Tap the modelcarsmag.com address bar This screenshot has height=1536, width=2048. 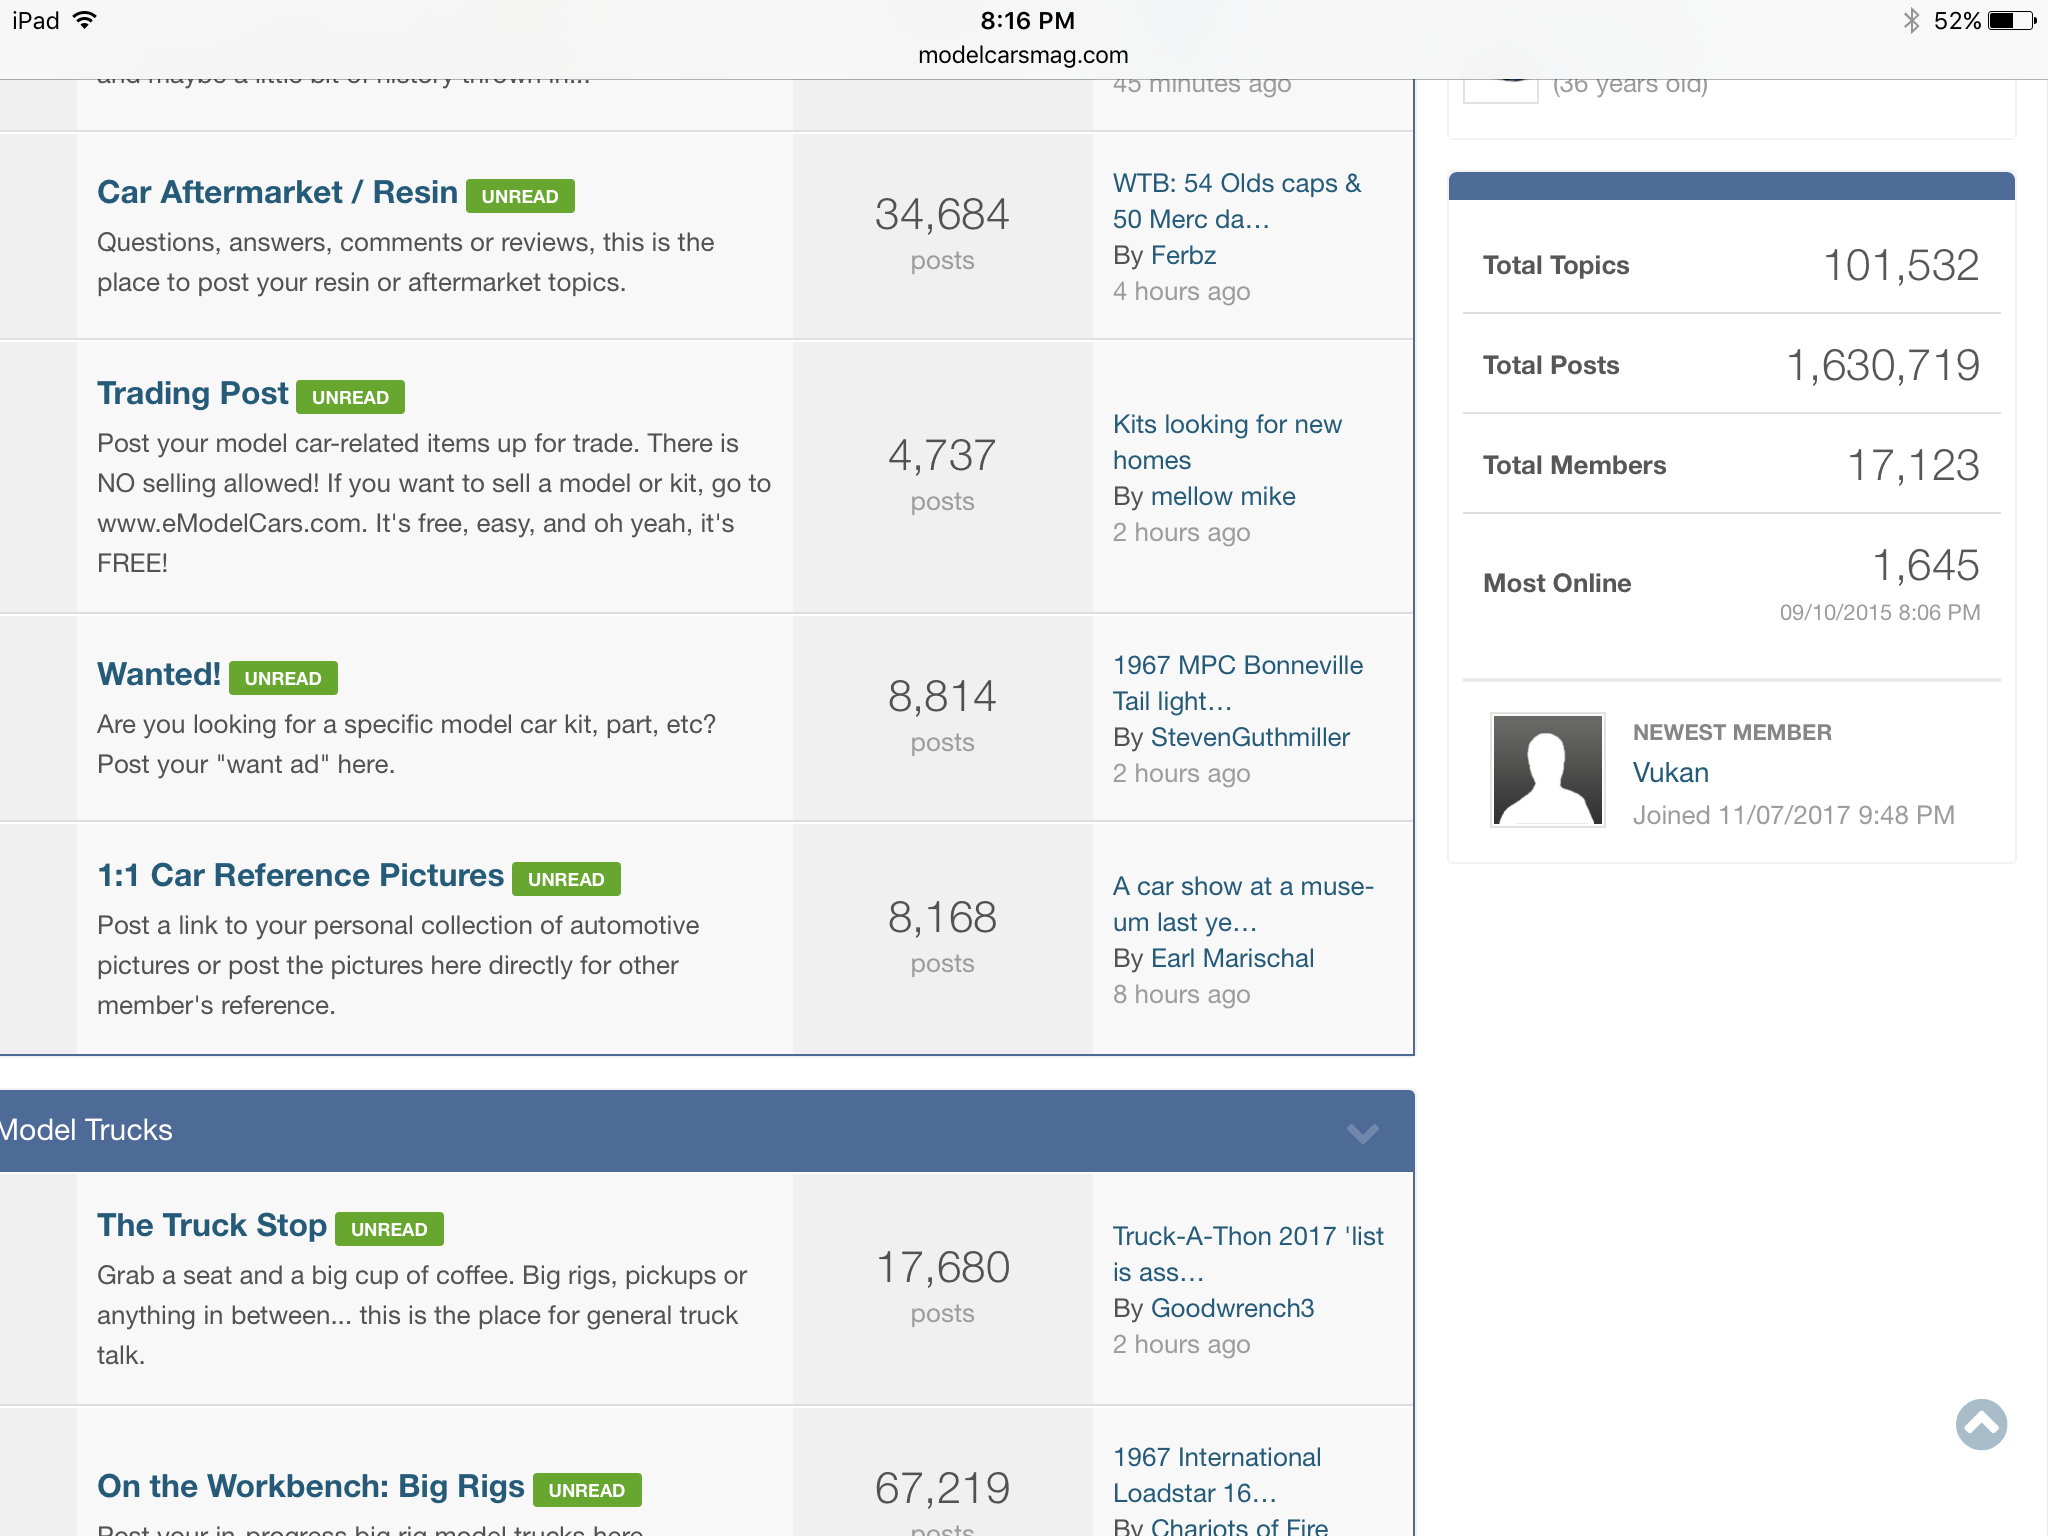(1023, 55)
